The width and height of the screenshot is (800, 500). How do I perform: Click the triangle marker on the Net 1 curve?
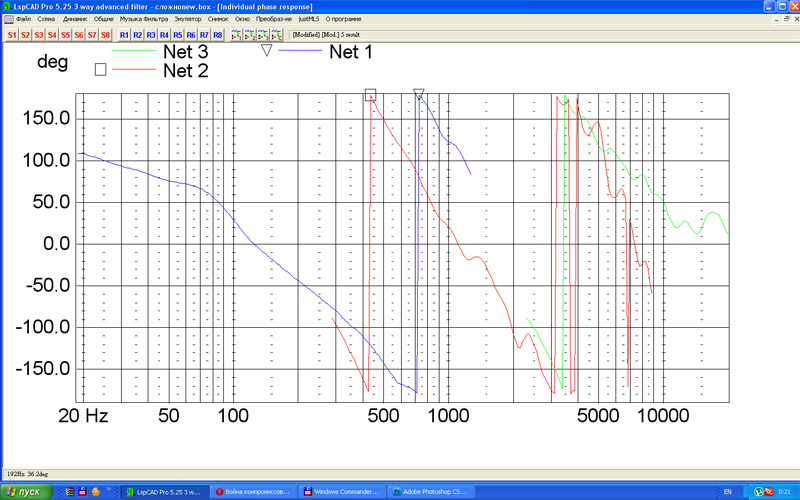(x=419, y=94)
